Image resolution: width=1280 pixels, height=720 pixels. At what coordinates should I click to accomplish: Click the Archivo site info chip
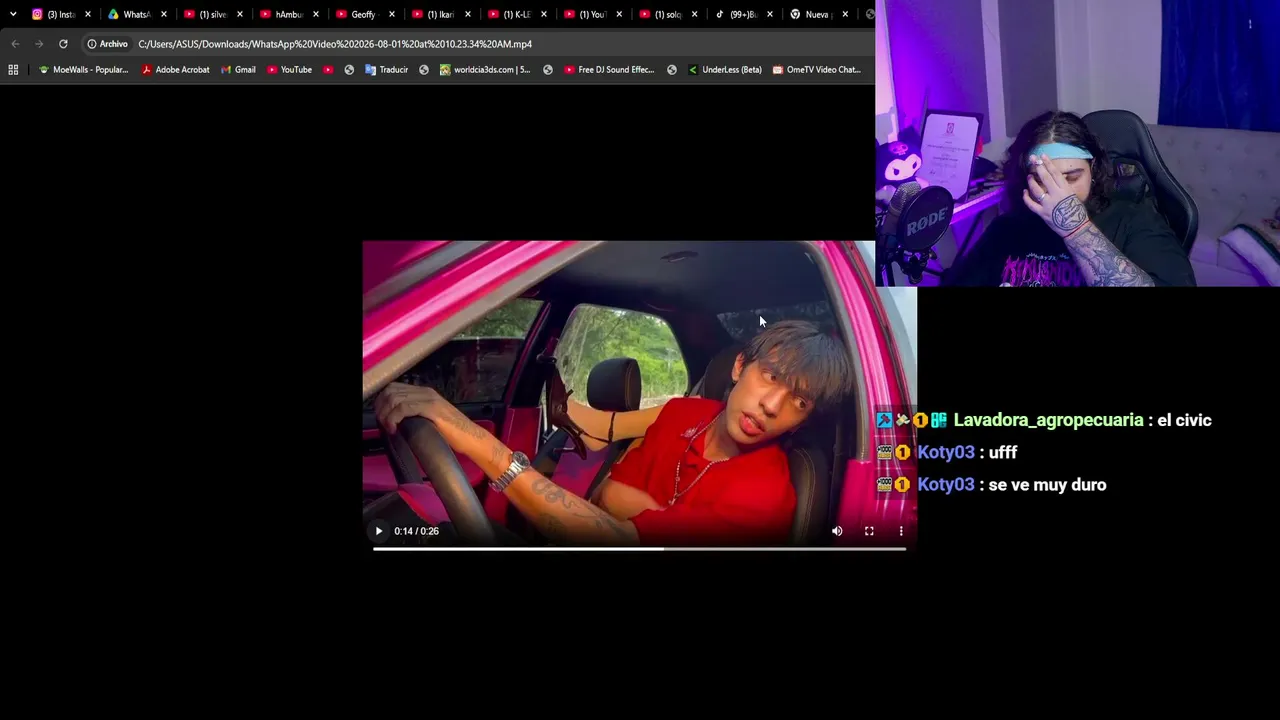click(107, 44)
